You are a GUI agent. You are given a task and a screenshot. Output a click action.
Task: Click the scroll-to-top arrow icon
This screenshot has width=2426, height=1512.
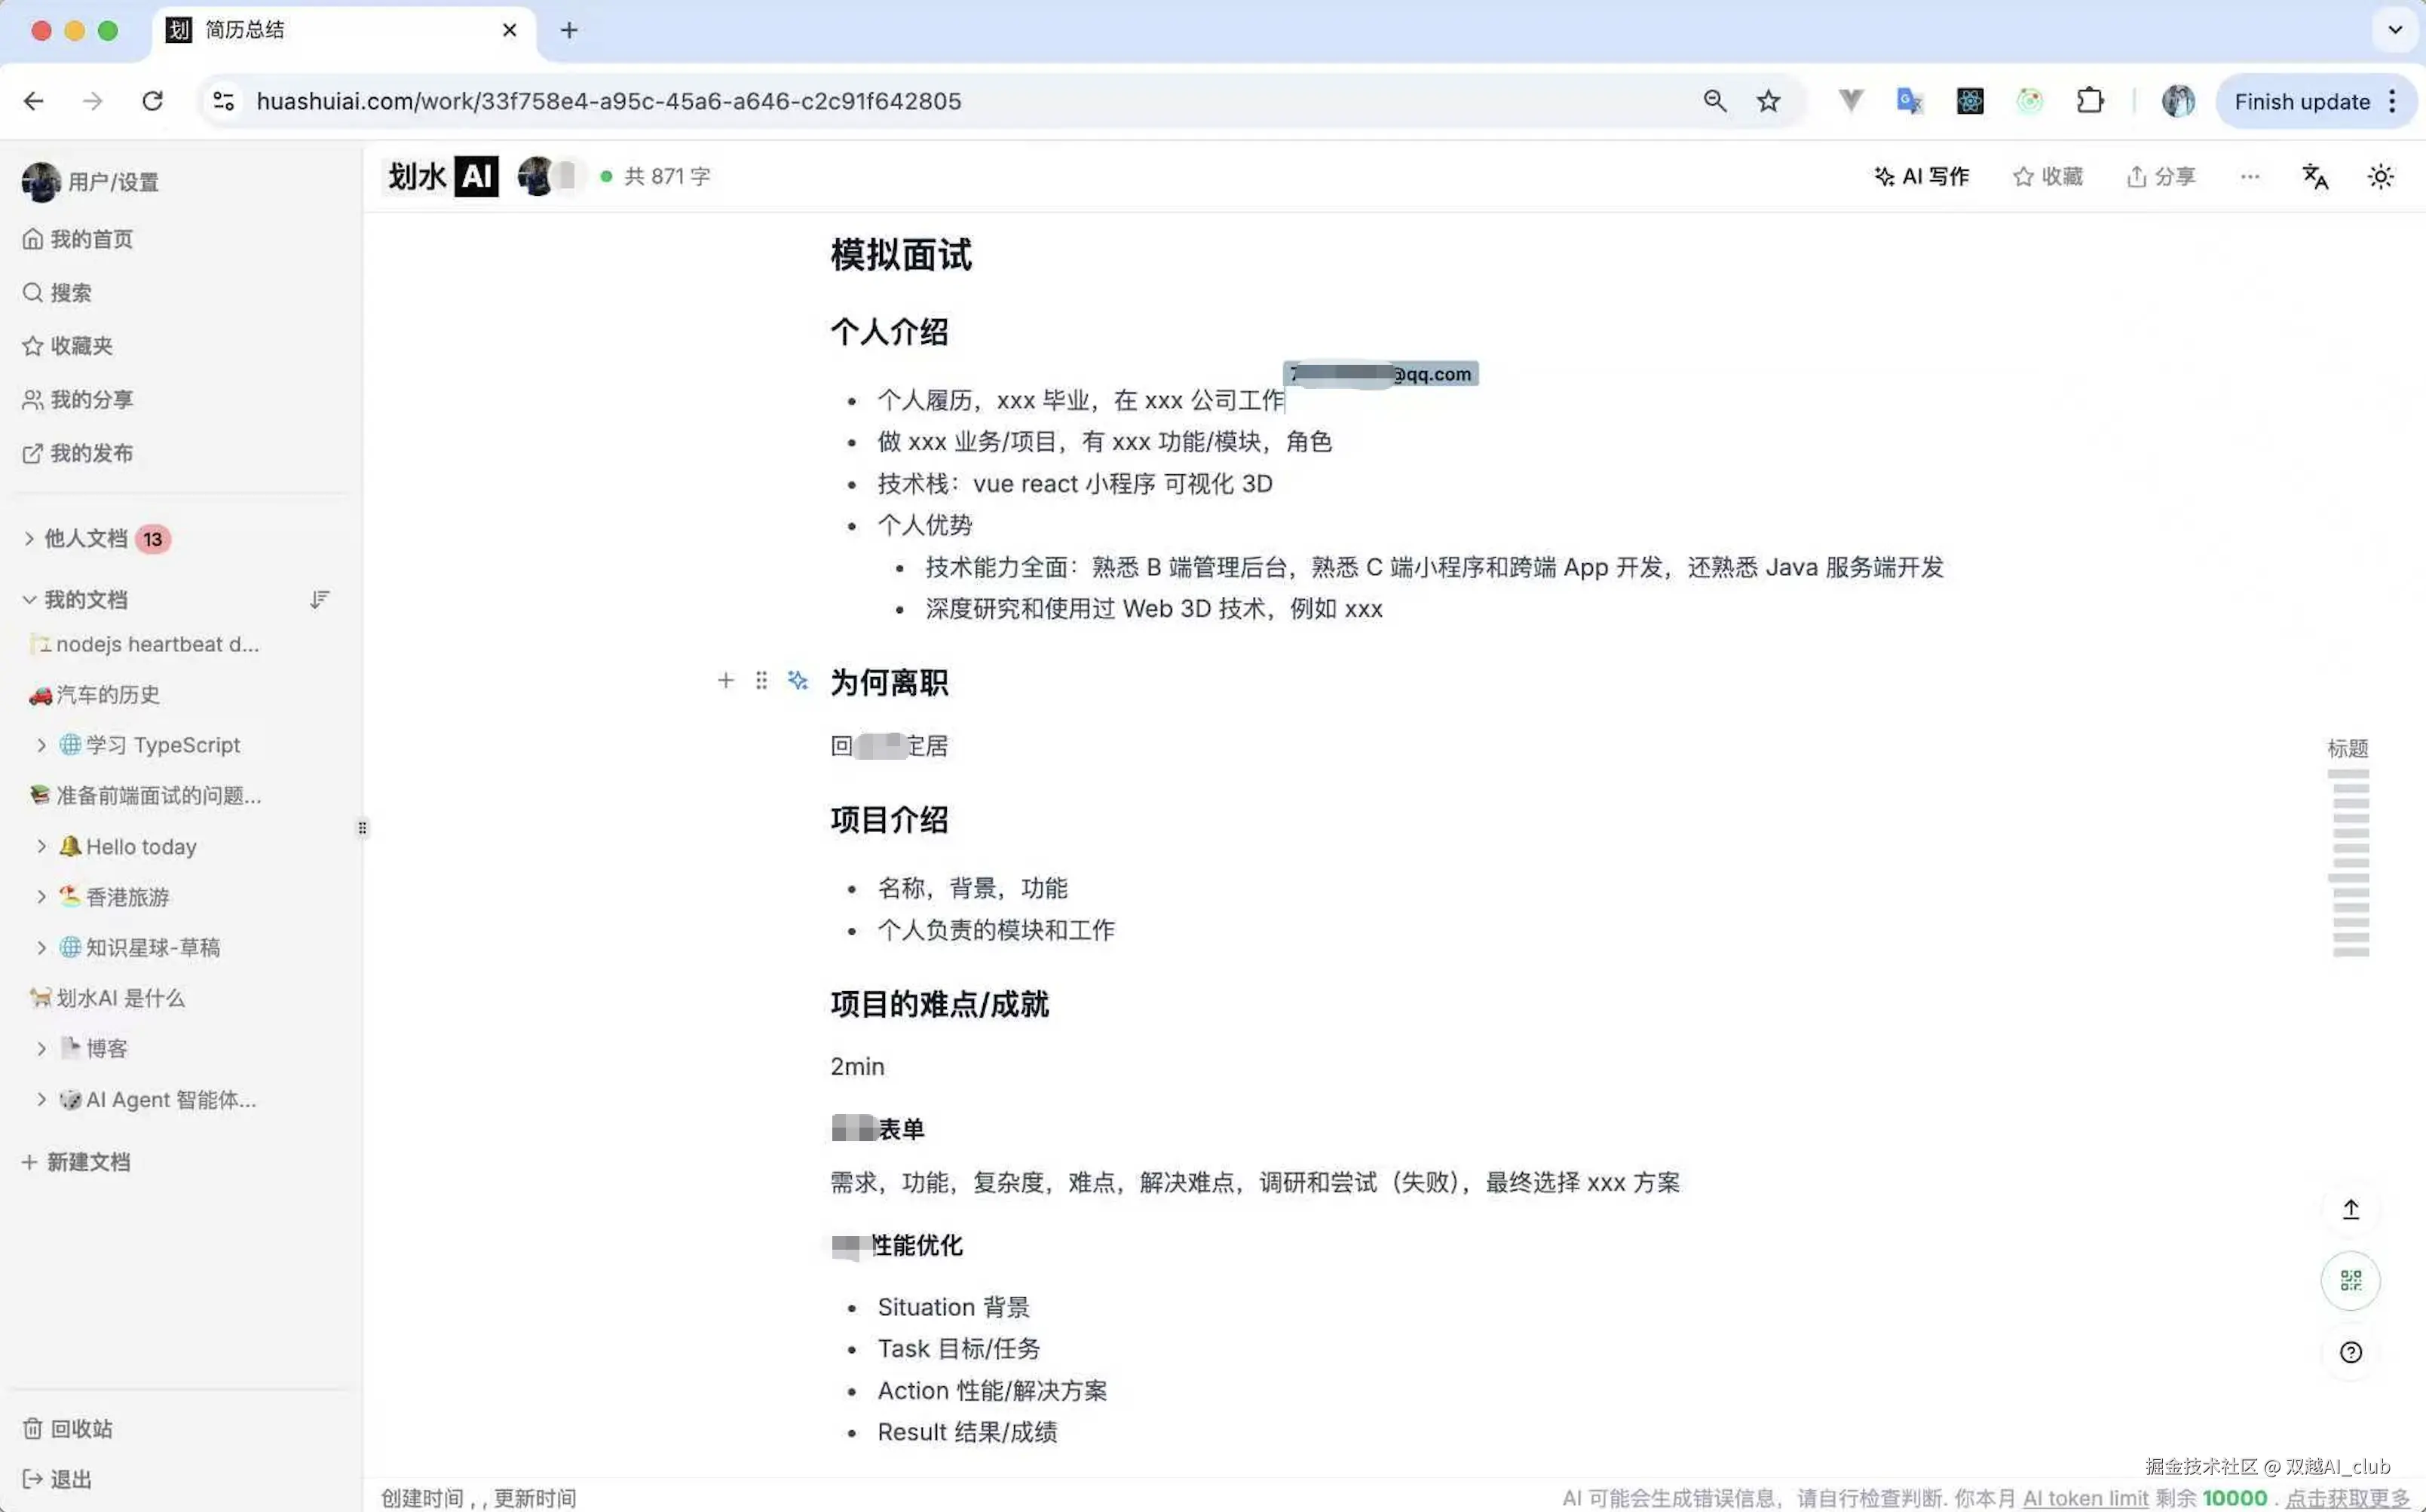point(2351,1209)
